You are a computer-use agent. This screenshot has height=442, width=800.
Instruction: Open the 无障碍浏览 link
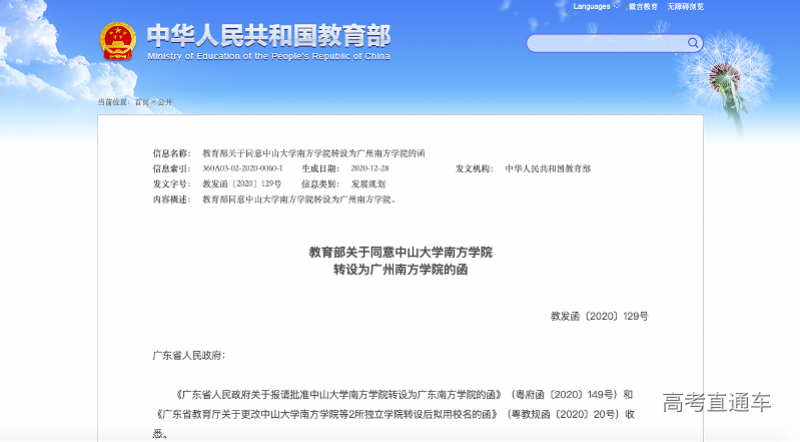pos(685,7)
